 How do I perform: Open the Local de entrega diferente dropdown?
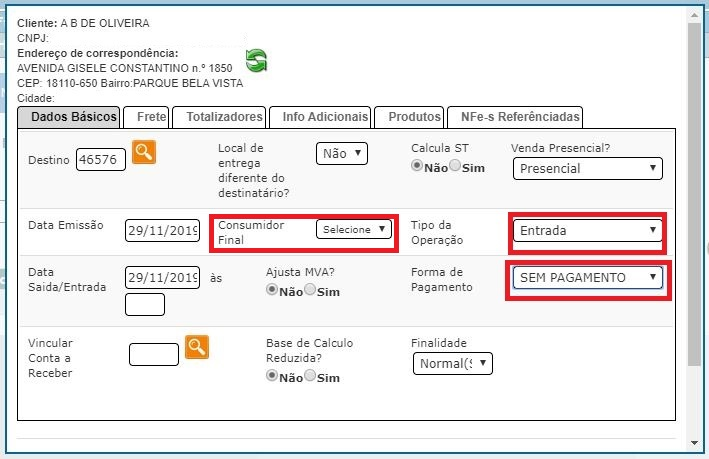pos(342,154)
